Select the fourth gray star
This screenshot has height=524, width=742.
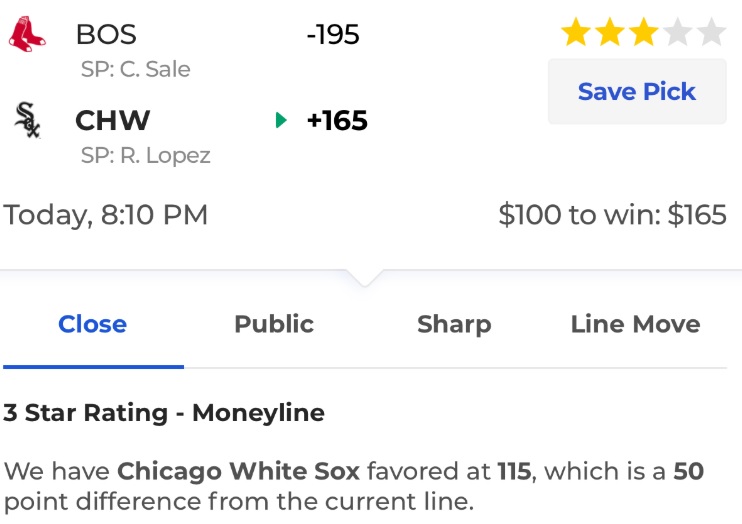(x=678, y=32)
